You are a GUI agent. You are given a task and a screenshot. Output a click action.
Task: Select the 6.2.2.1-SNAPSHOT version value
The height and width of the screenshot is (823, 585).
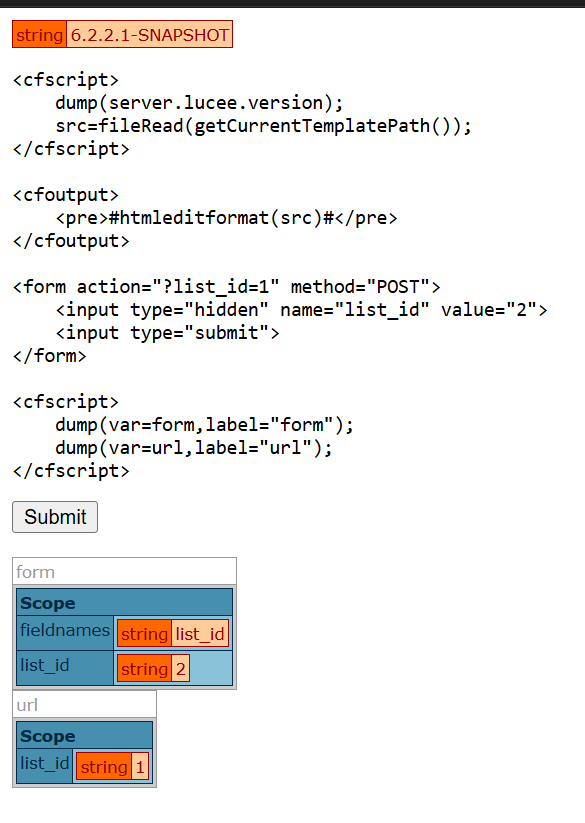coord(150,35)
